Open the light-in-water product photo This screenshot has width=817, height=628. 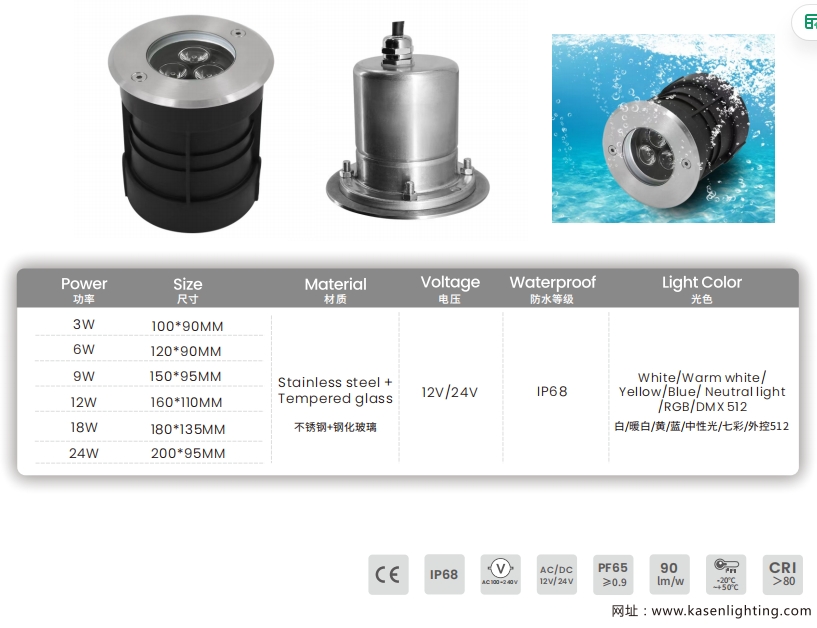pos(663,128)
